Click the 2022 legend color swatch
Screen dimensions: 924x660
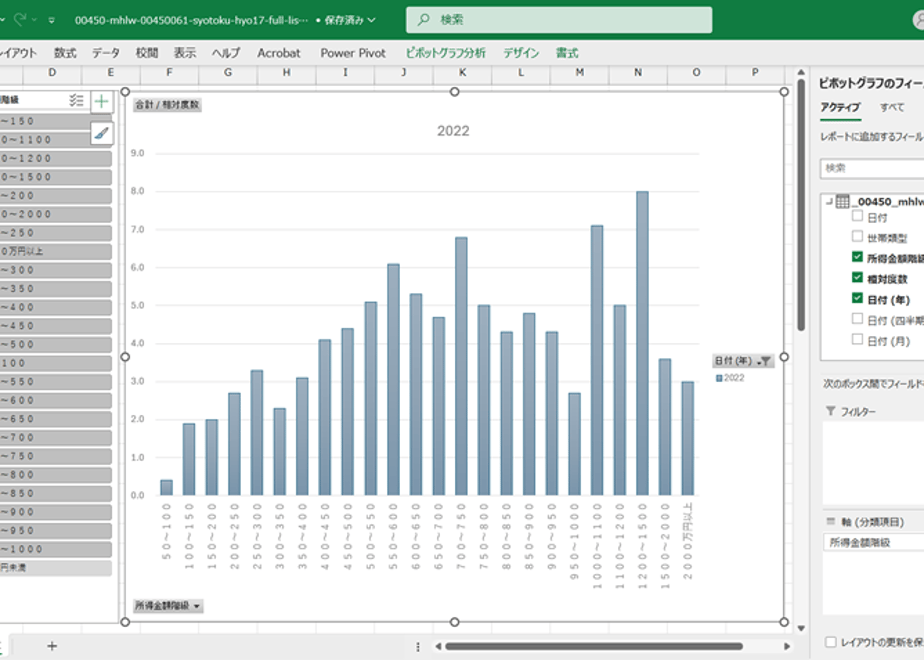pyautogui.click(x=719, y=378)
